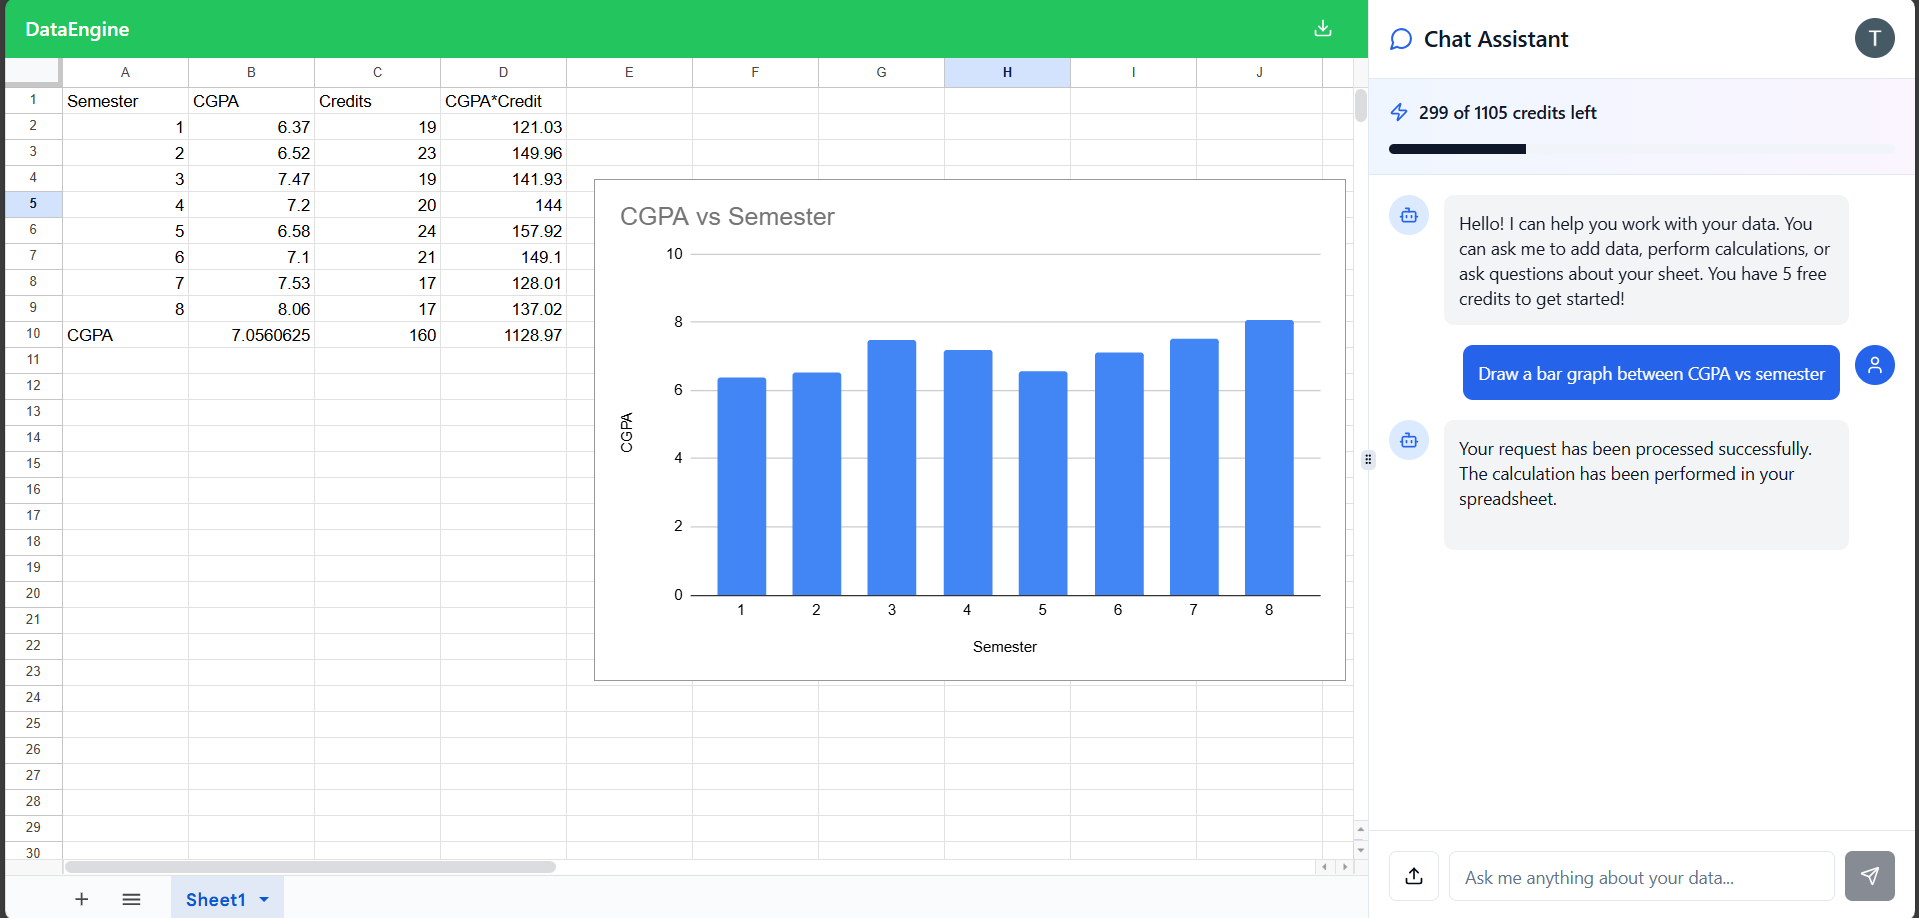1919x918 pixels.
Task: Click the bot avatar beside the success message
Action: pyautogui.click(x=1408, y=440)
